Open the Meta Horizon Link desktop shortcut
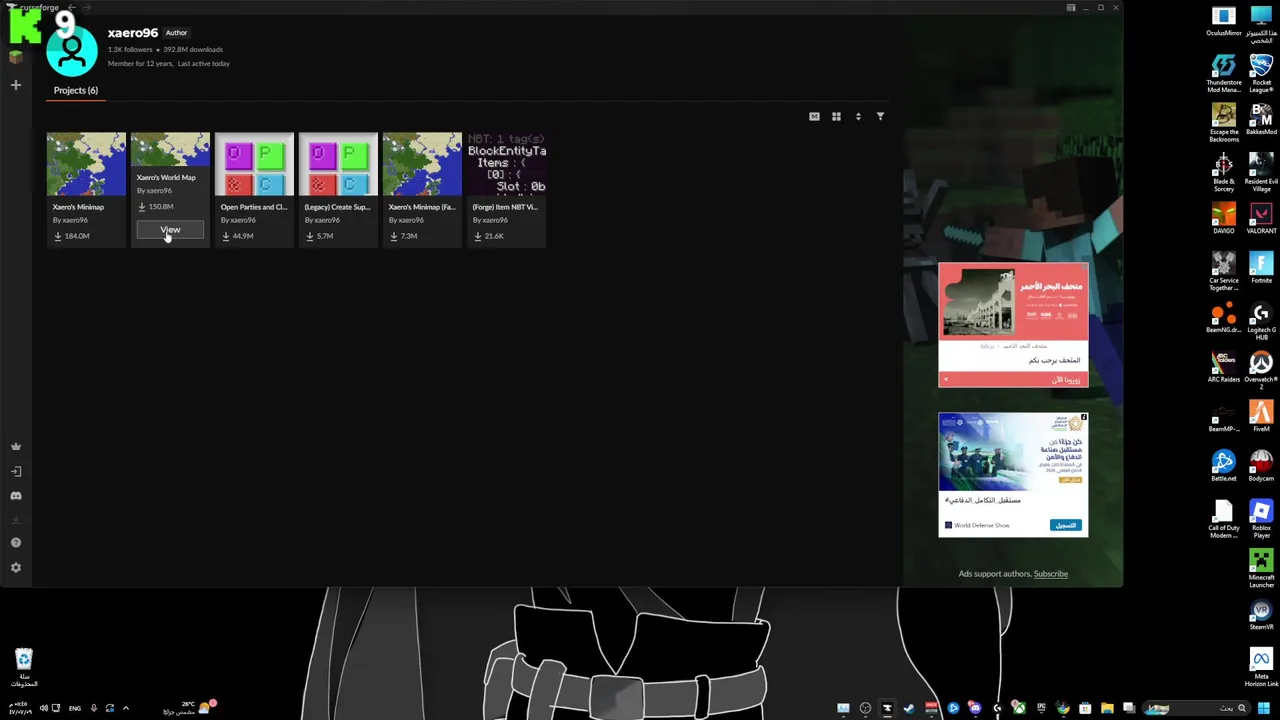The width and height of the screenshot is (1280, 720). pyautogui.click(x=1261, y=668)
